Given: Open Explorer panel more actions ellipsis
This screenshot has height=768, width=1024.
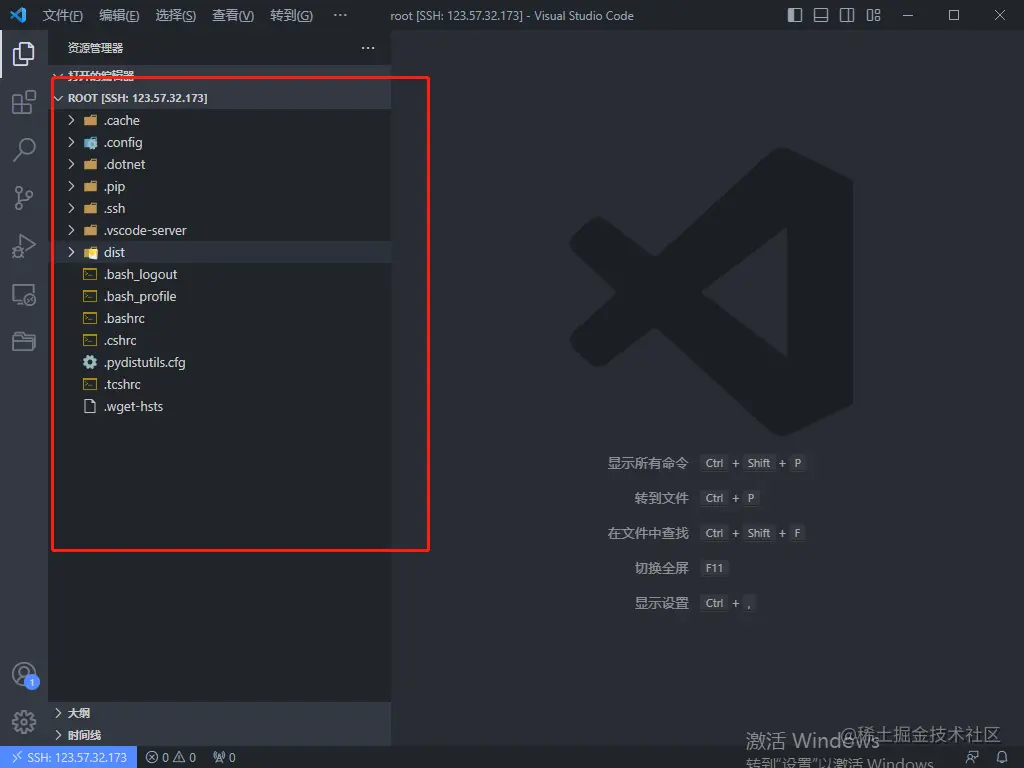Looking at the screenshot, I should (x=368, y=48).
